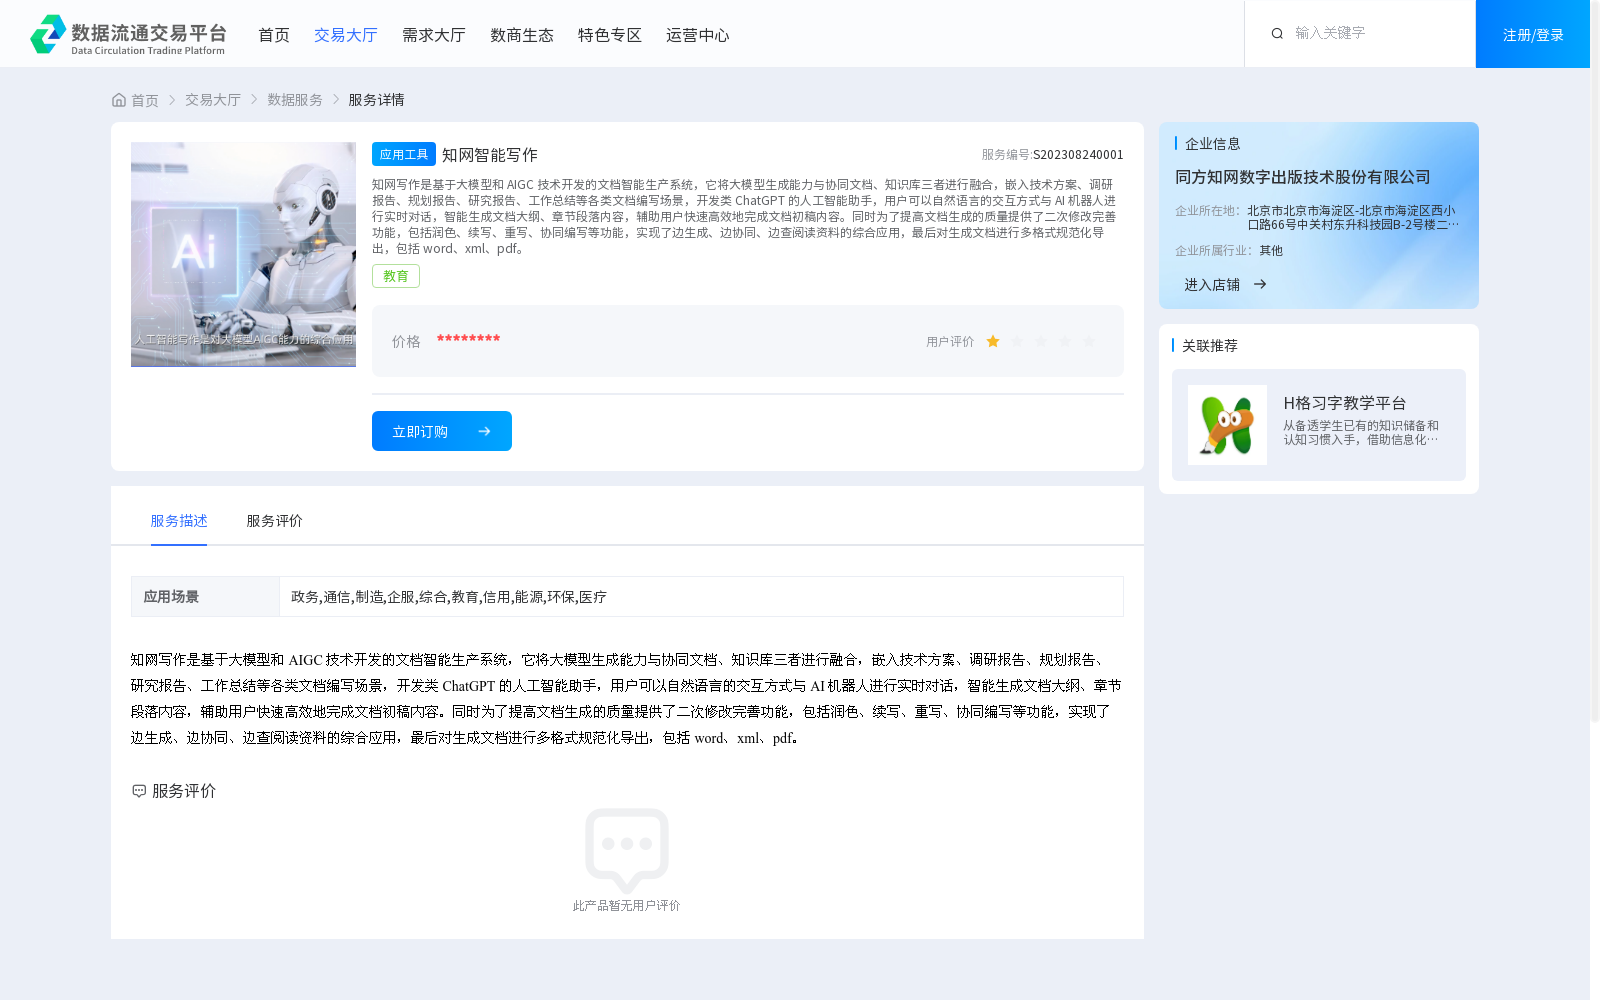Go to 首页 in the breadcrumb
This screenshot has width=1600, height=1000.
coord(145,100)
